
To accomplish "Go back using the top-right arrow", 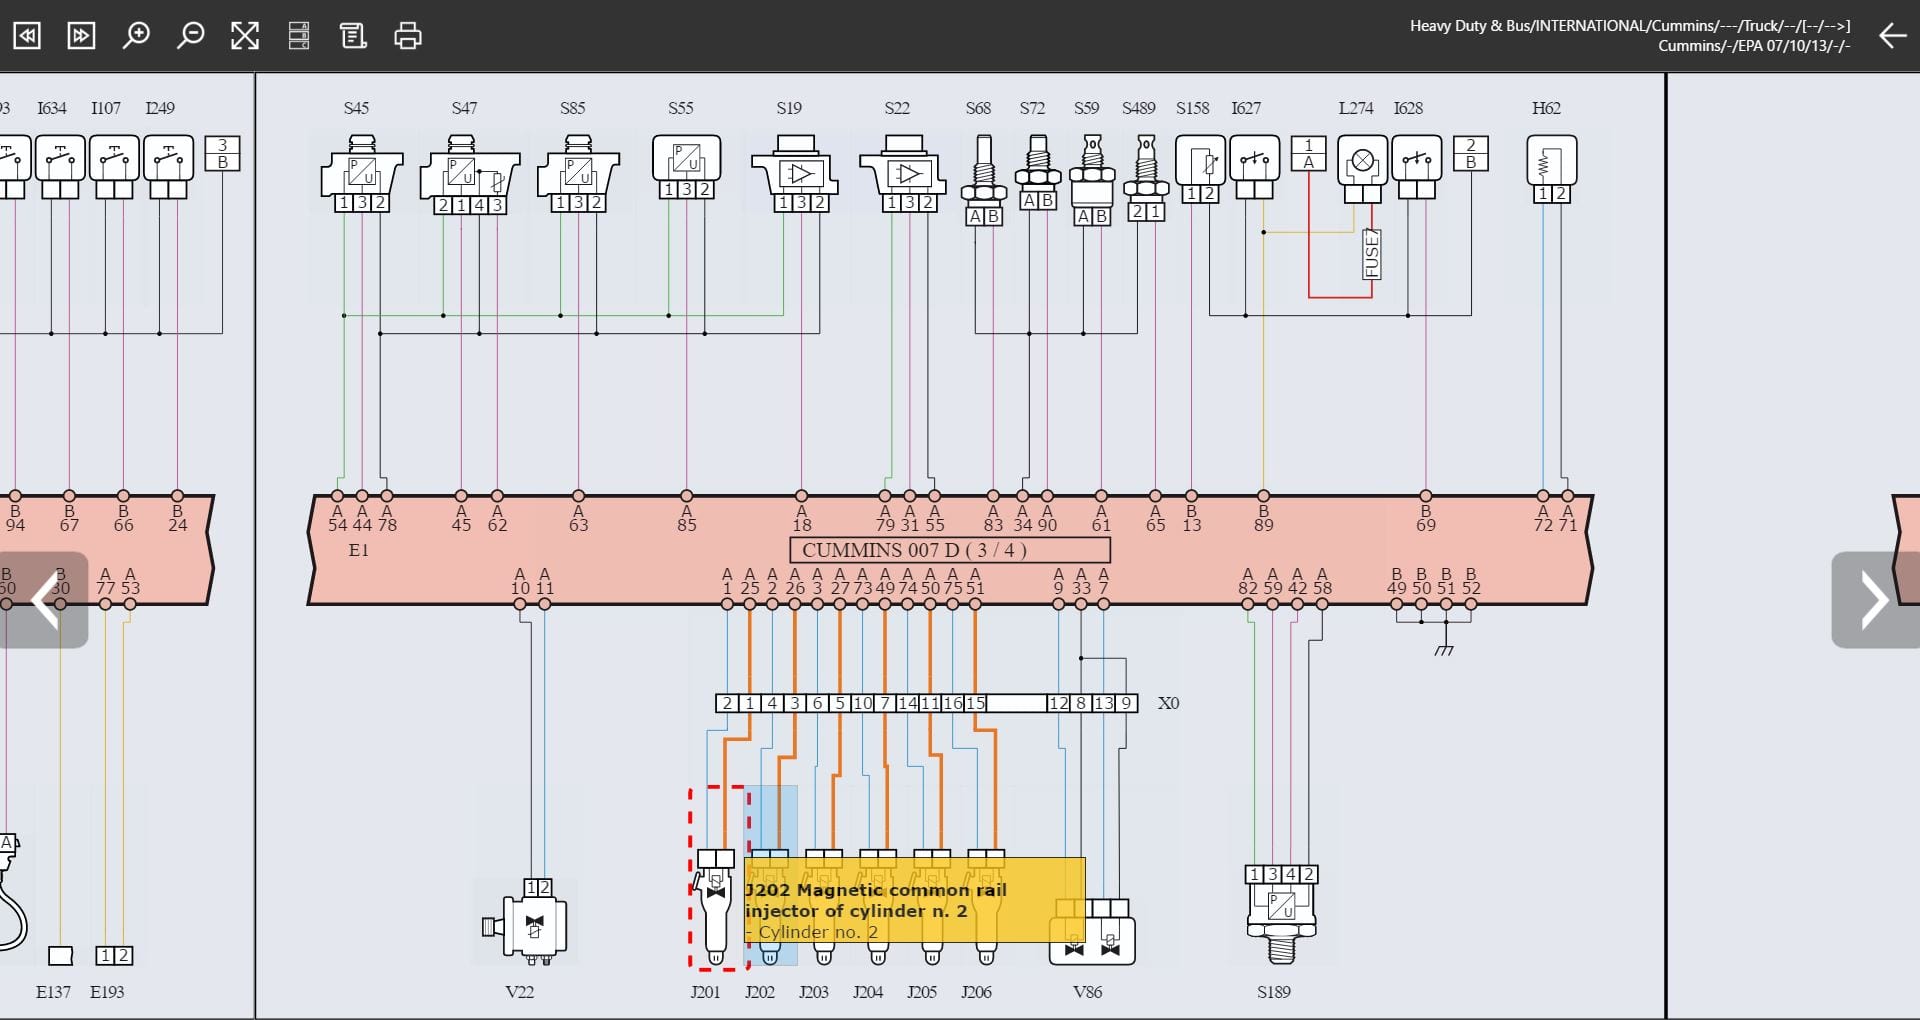I will click(x=1892, y=36).
